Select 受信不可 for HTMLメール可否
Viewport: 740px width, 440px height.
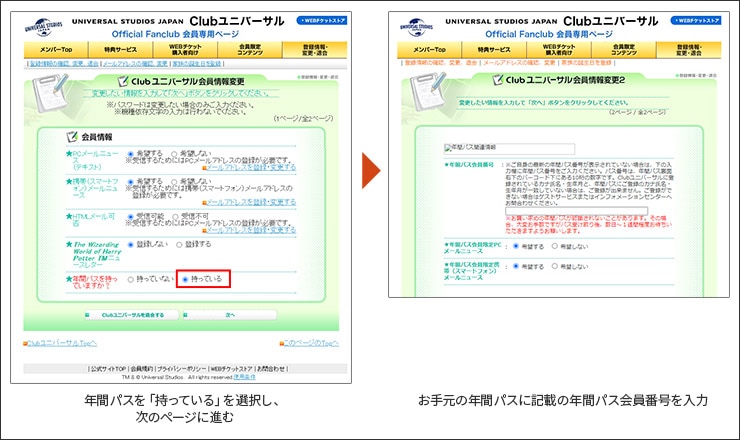point(175,216)
